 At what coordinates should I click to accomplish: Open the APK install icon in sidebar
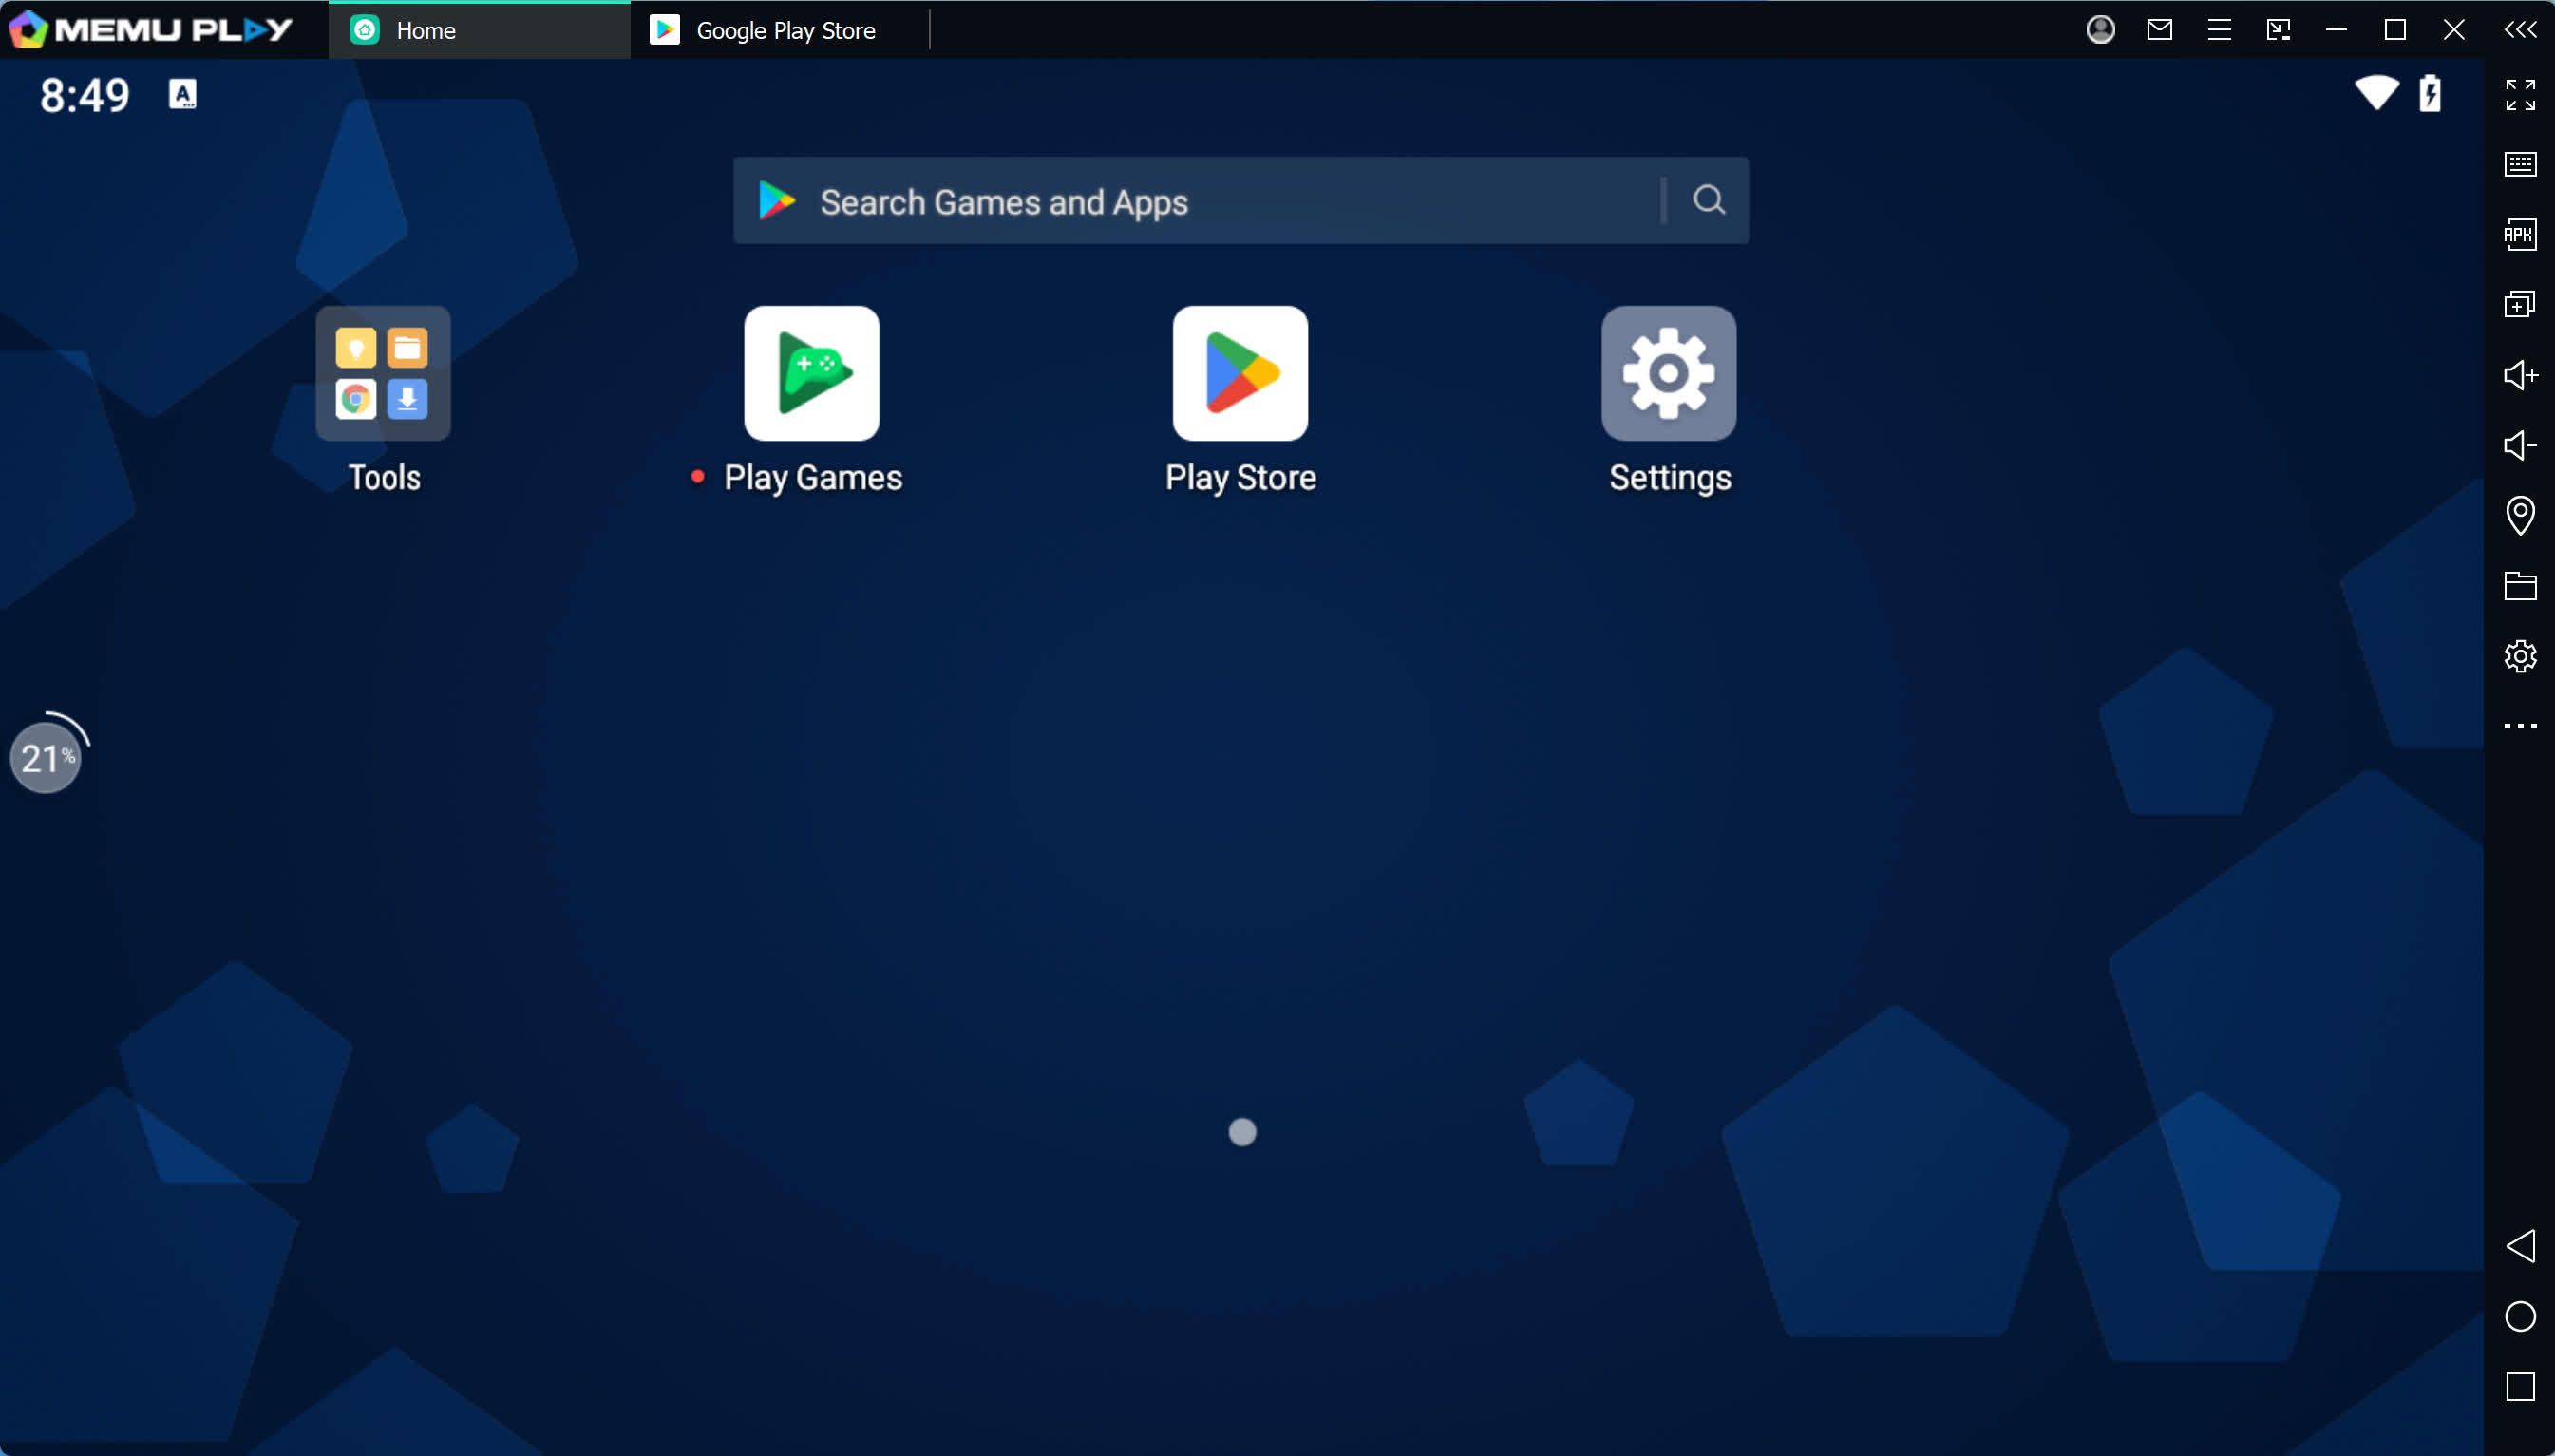[x=2519, y=235]
